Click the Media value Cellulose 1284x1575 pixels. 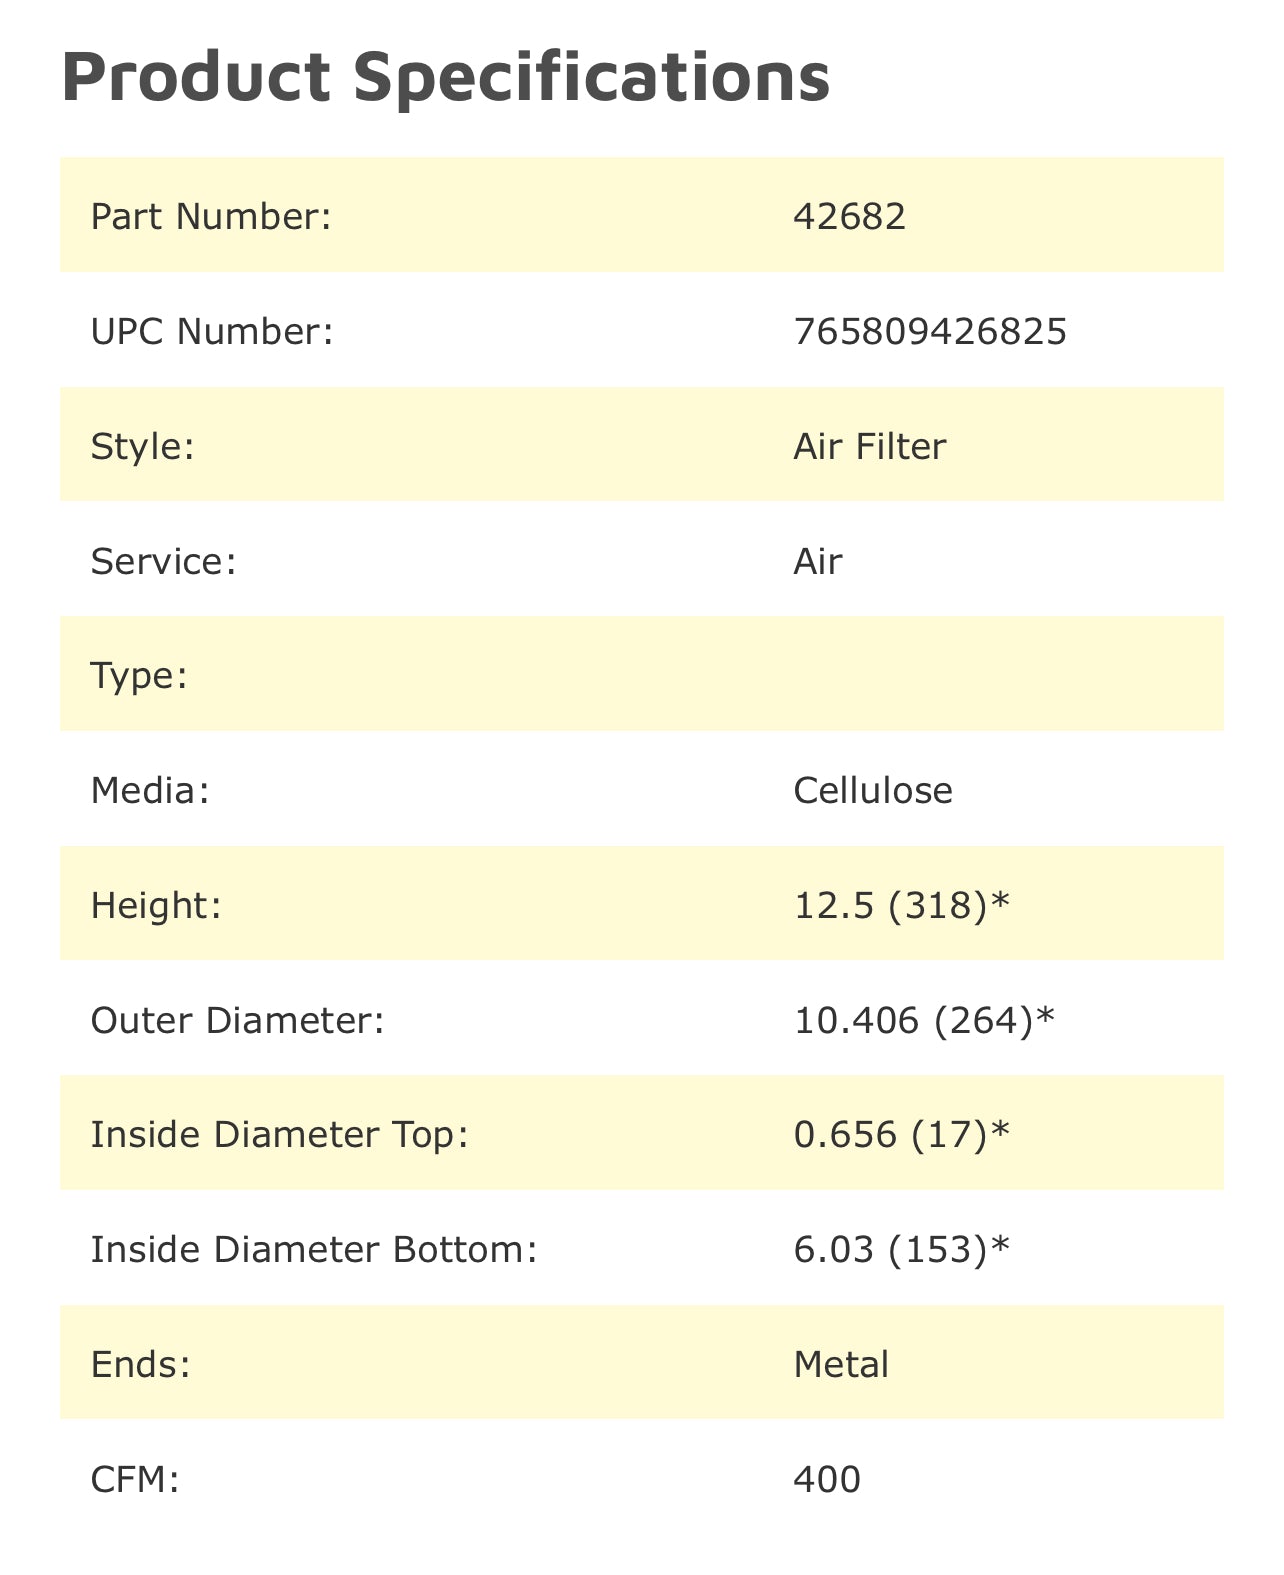pyautogui.click(x=872, y=791)
